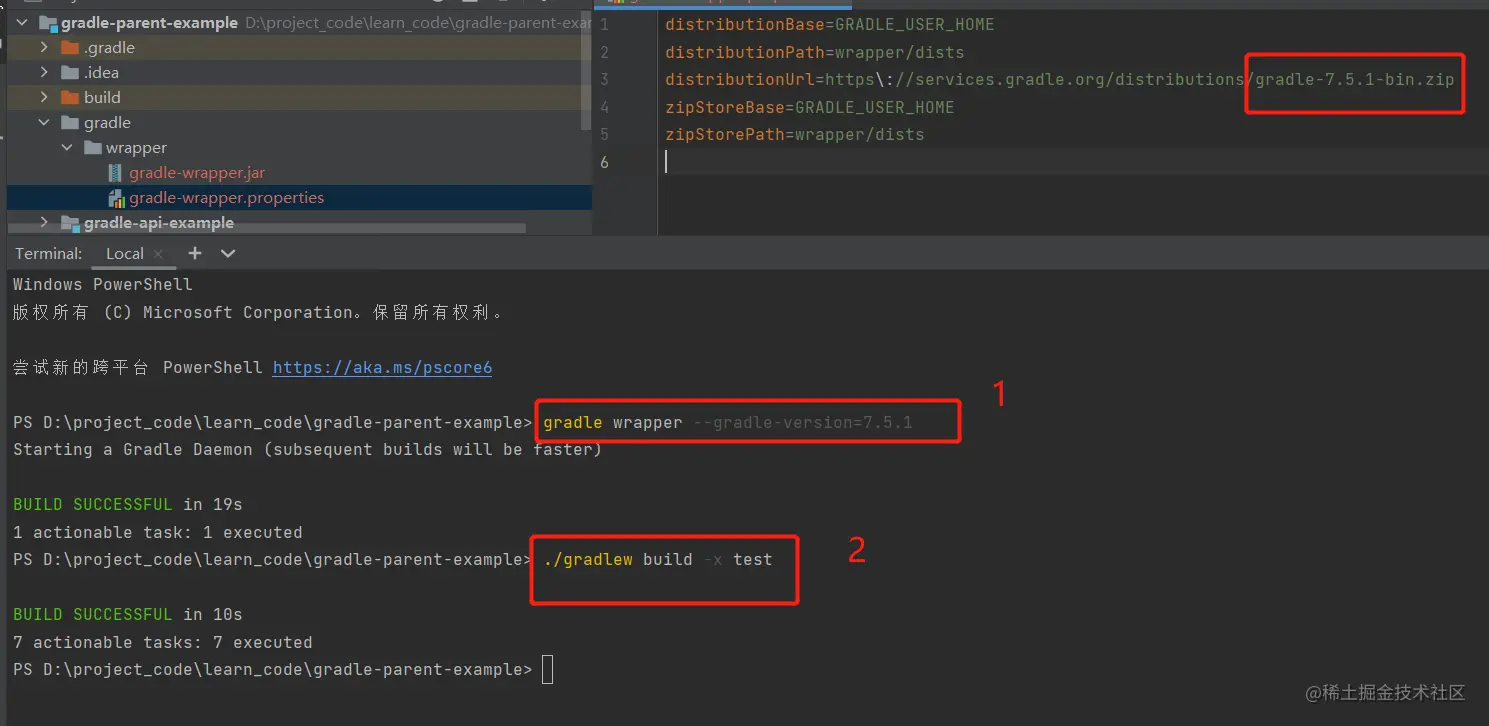Click the project tree vertical scrollbar

(x=587, y=72)
